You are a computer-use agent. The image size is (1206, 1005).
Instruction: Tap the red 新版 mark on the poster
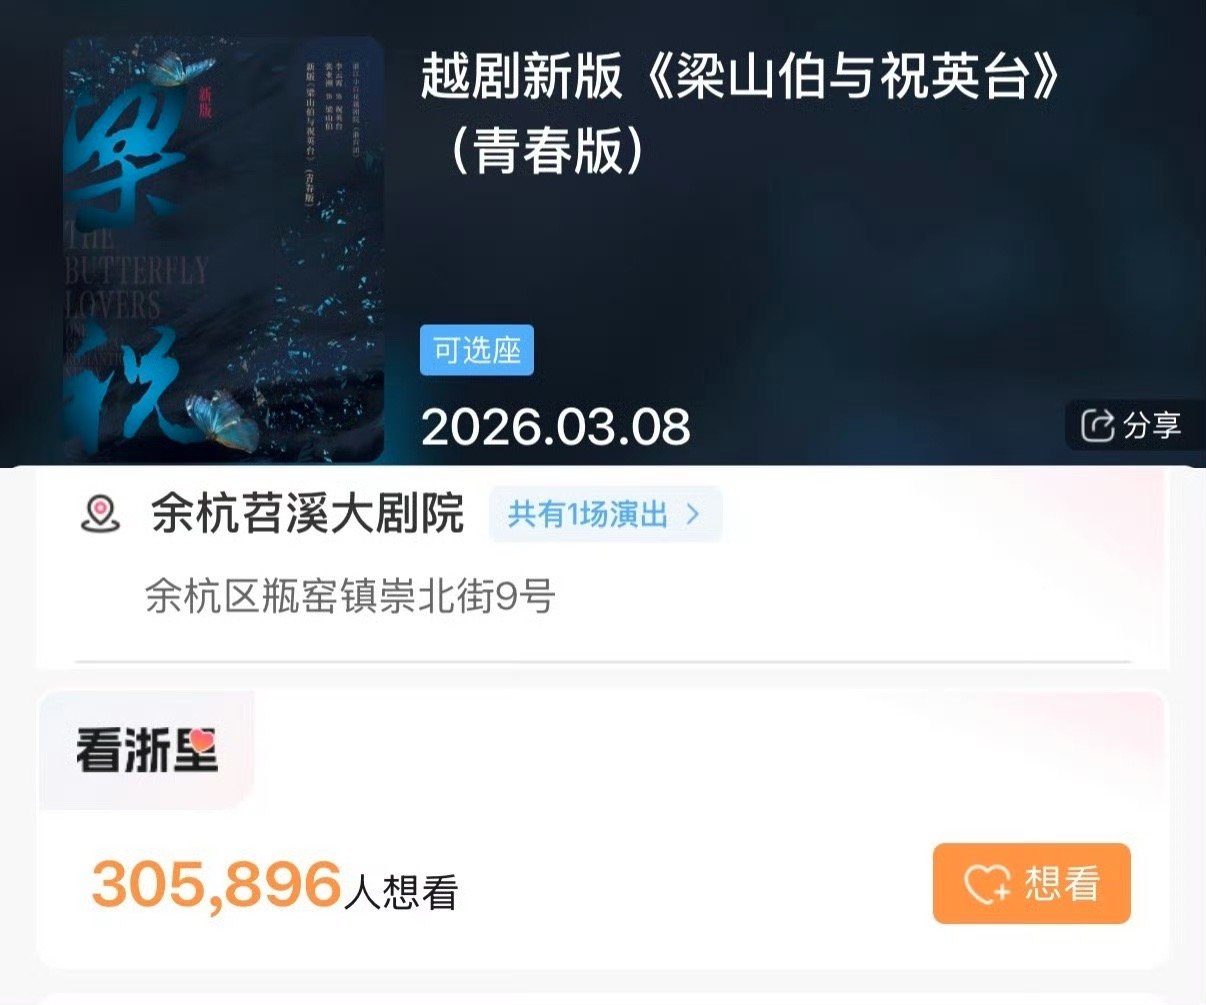pyautogui.click(x=205, y=103)
